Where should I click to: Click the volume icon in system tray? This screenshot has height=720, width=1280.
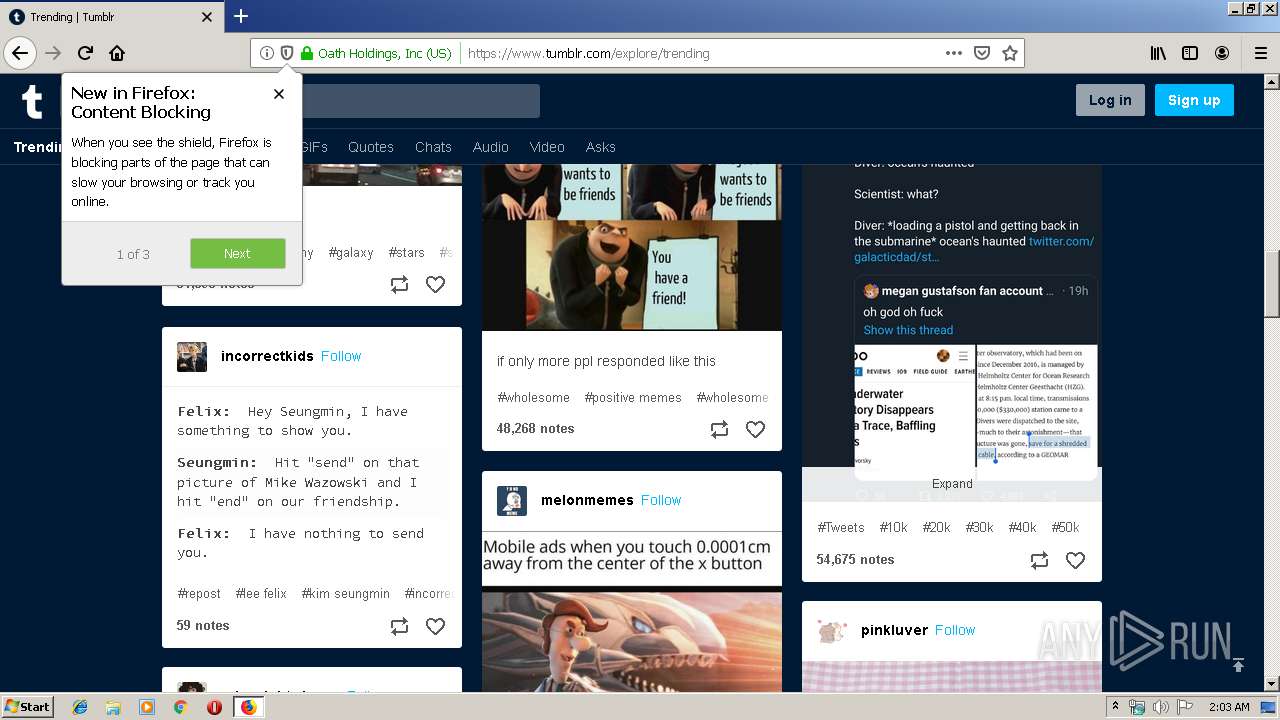point(1161,707)
